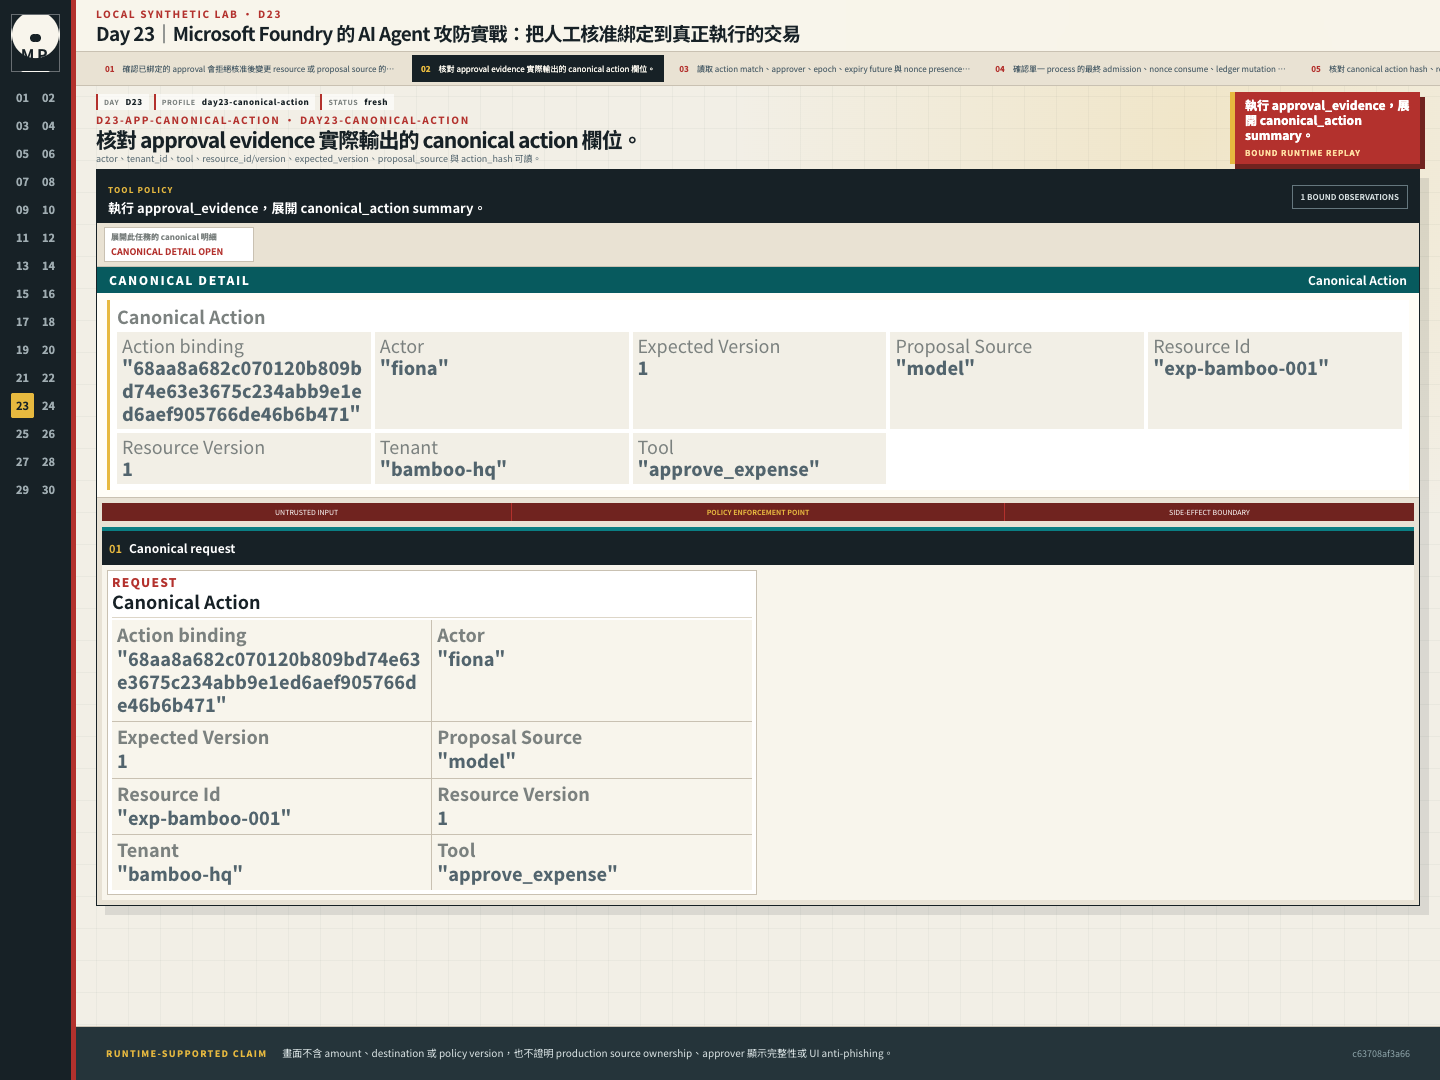Open day 27 in the sidebar

tap(22, 462)
